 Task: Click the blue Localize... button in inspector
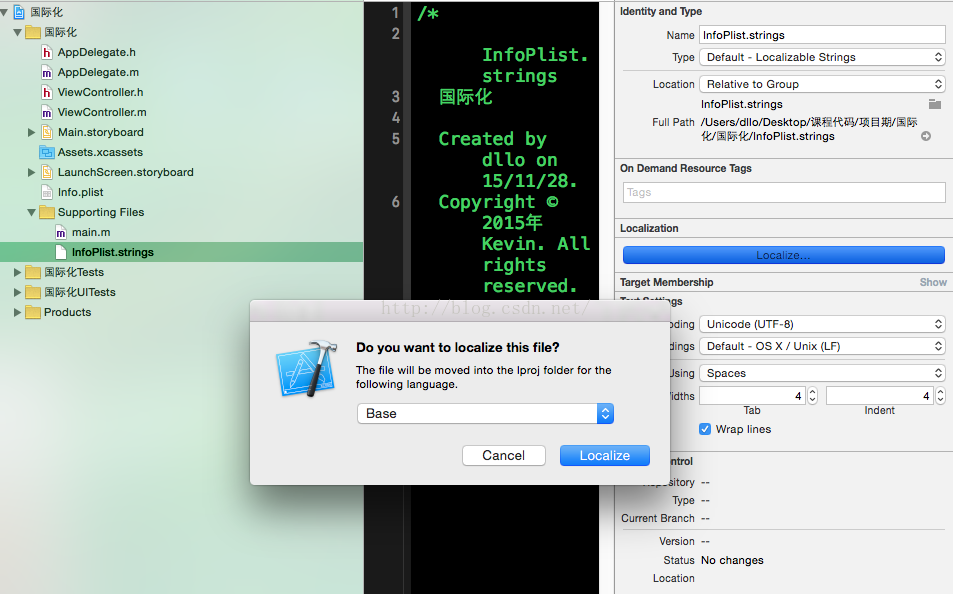tap(783, 255)
